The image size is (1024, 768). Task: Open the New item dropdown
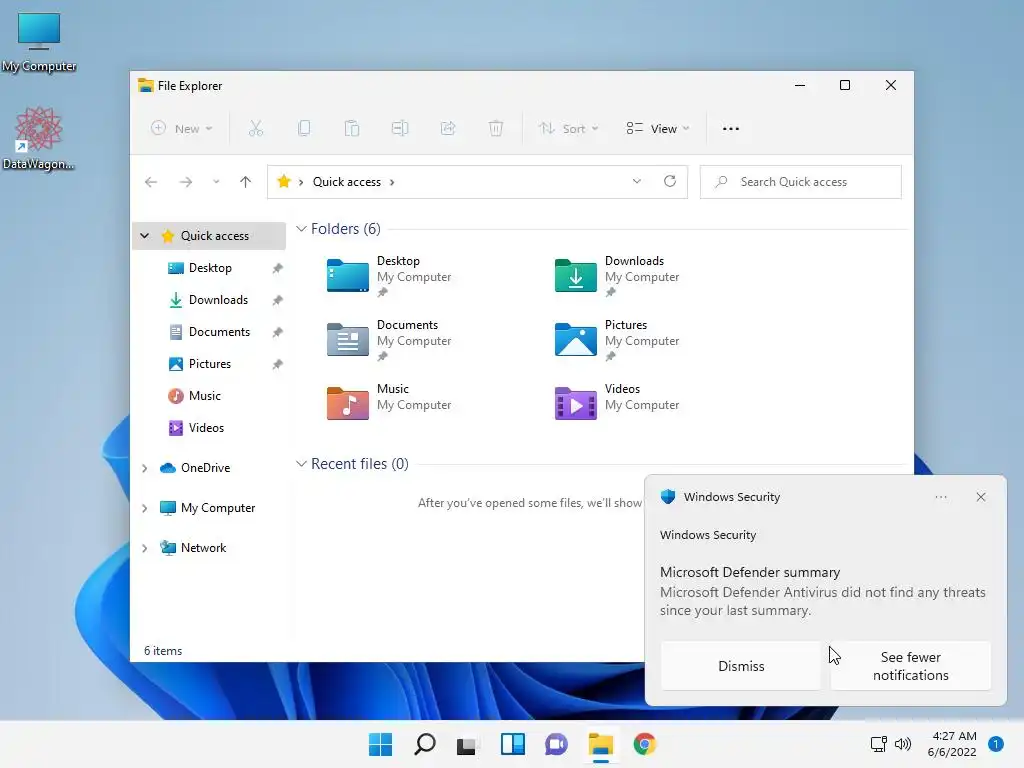[x=182, y=129]
